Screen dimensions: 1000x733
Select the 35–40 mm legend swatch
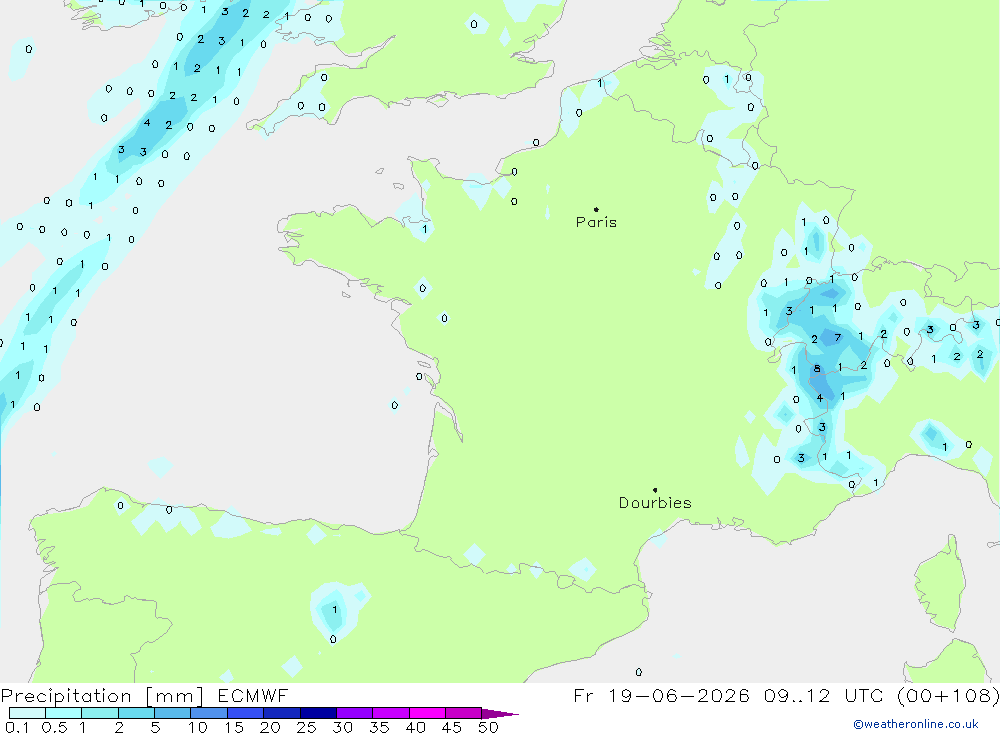[391, 713]
